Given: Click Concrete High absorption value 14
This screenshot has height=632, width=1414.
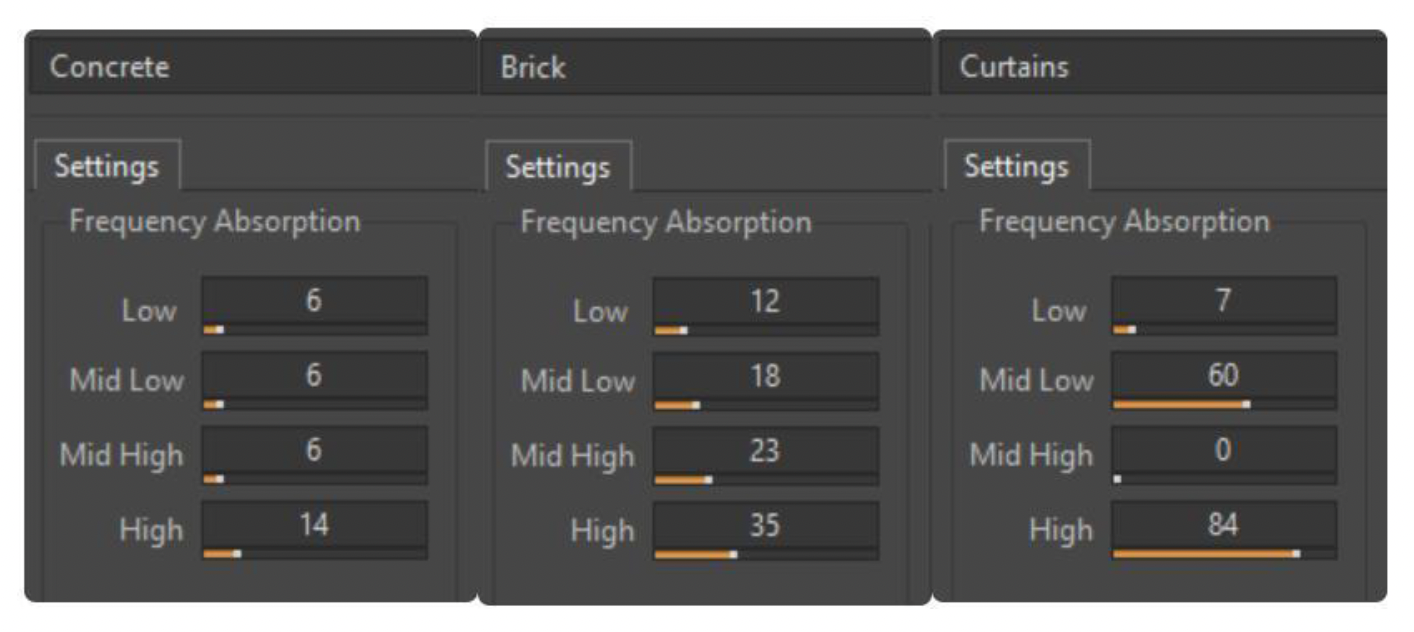Looking at the screenshot, I should click(x=314, y=526).
